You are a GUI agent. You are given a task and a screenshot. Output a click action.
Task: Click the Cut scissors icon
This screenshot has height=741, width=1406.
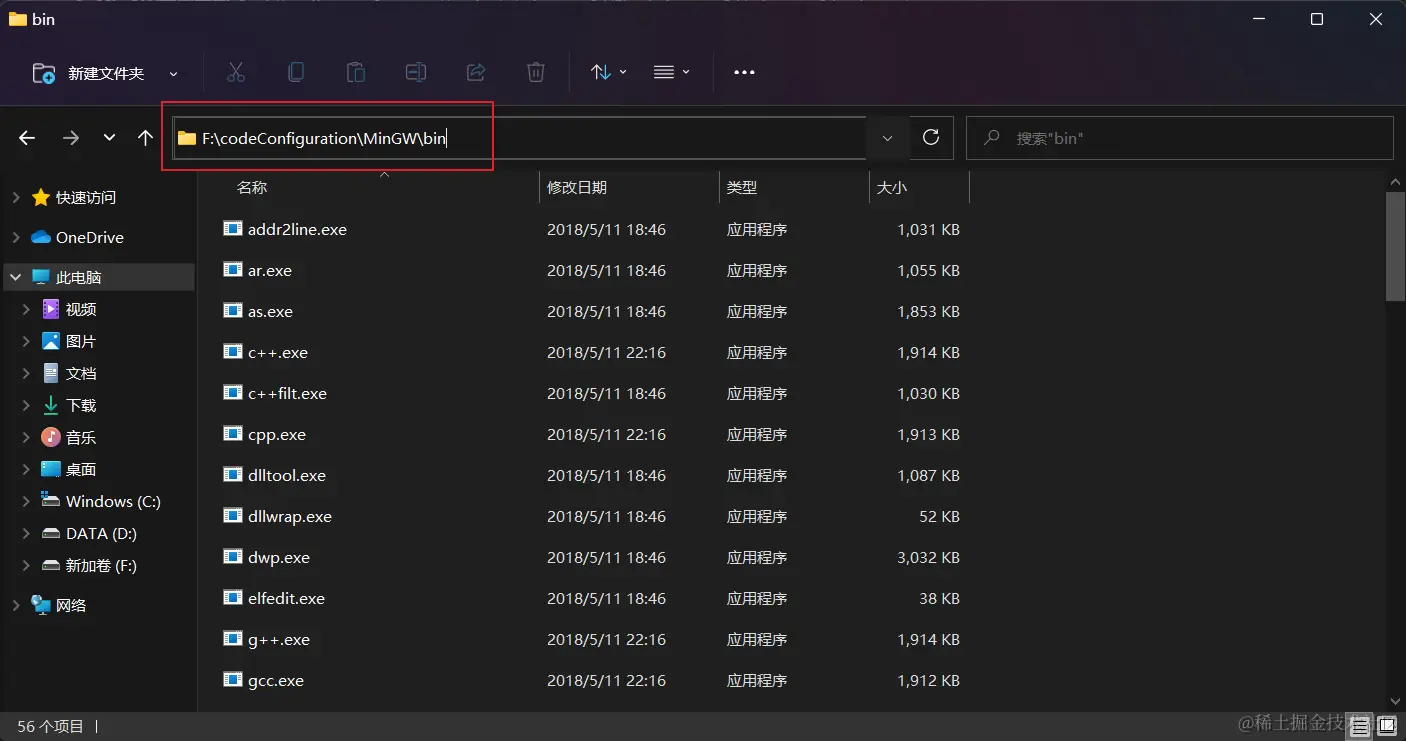click(236, 72)
